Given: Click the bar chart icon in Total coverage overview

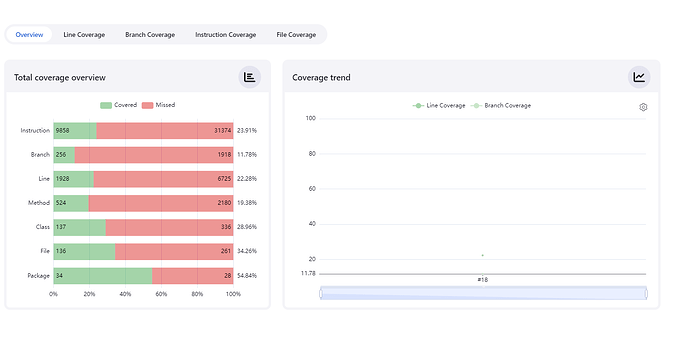Looking at the screenshot, I should click(250, 77).
